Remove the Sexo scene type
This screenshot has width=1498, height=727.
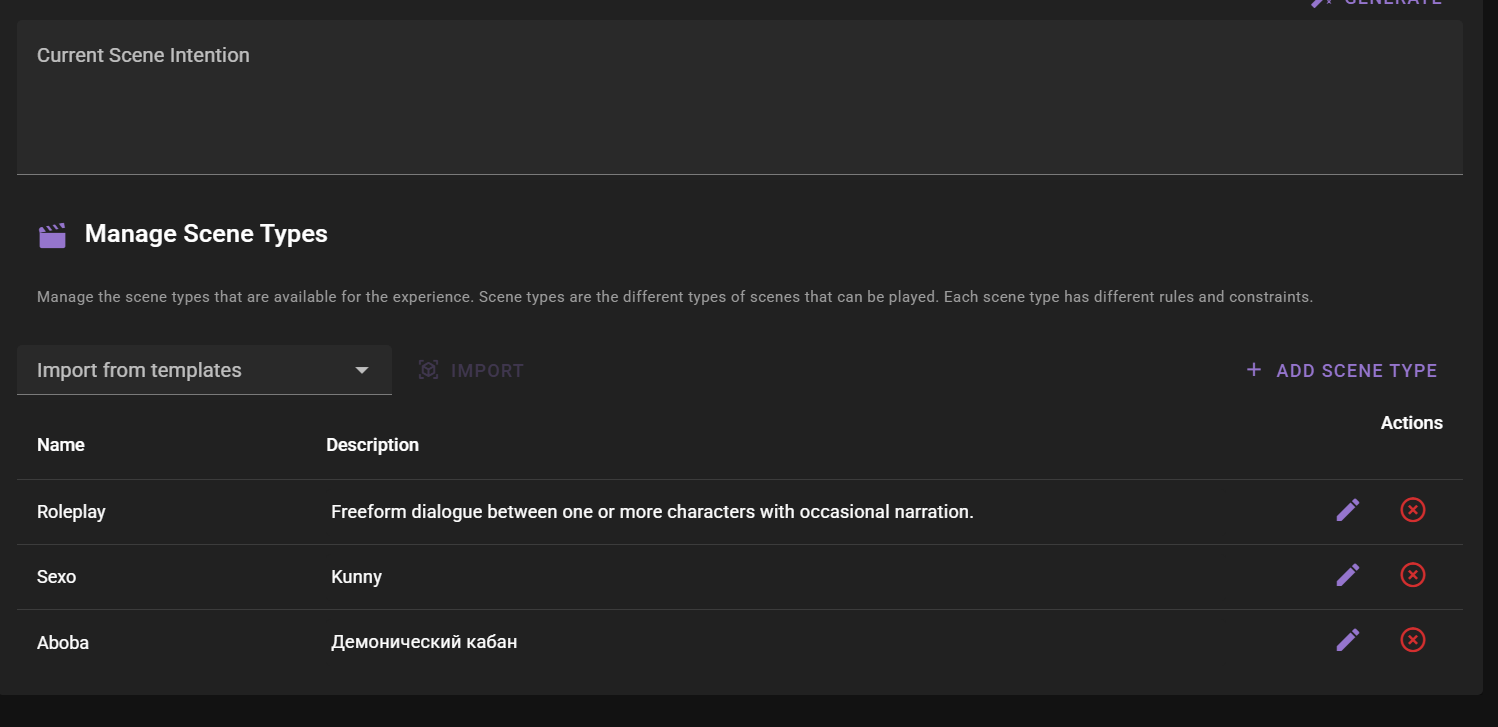[x=1412, y=575]
